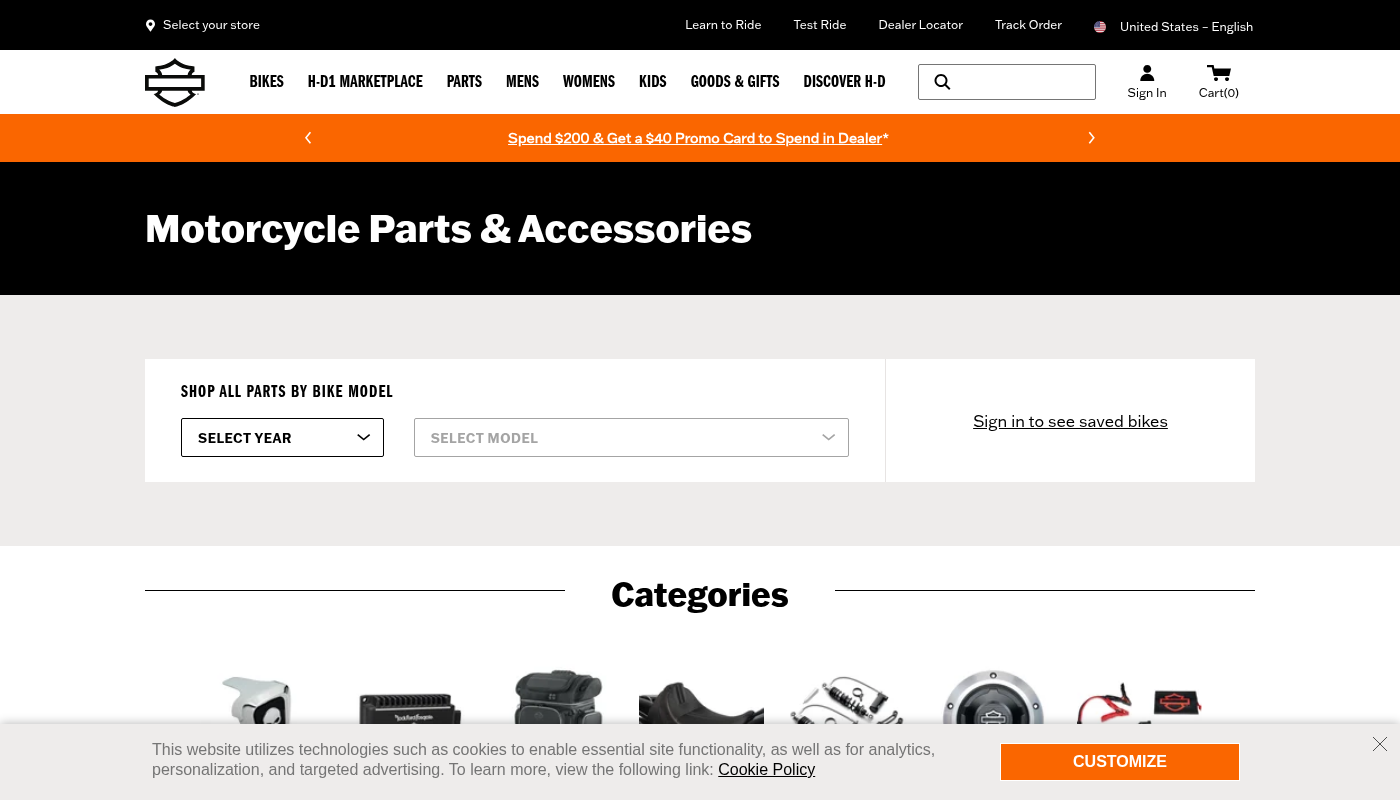Click the magnifying glass search icon

942,82
